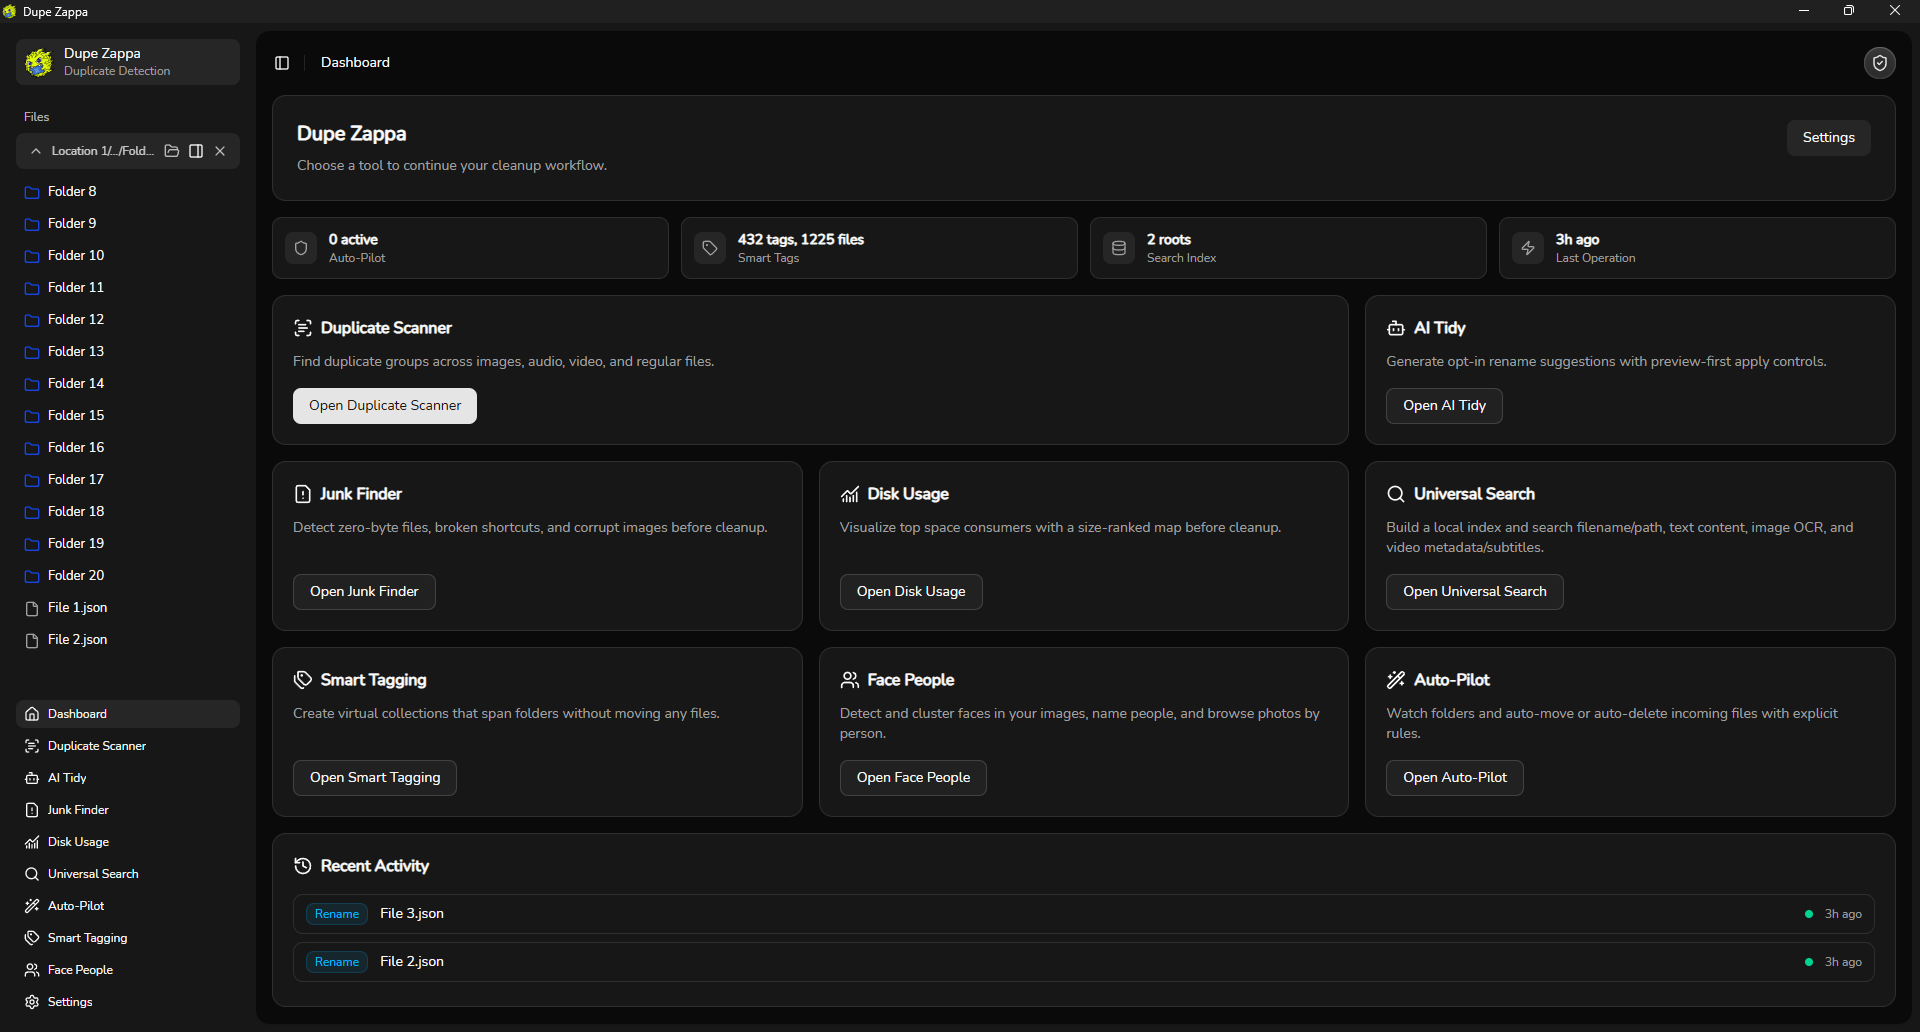Click the 2 roots Search Index stat
Viewport: 1920px width, 1032px height.
tap(1288, 248)
